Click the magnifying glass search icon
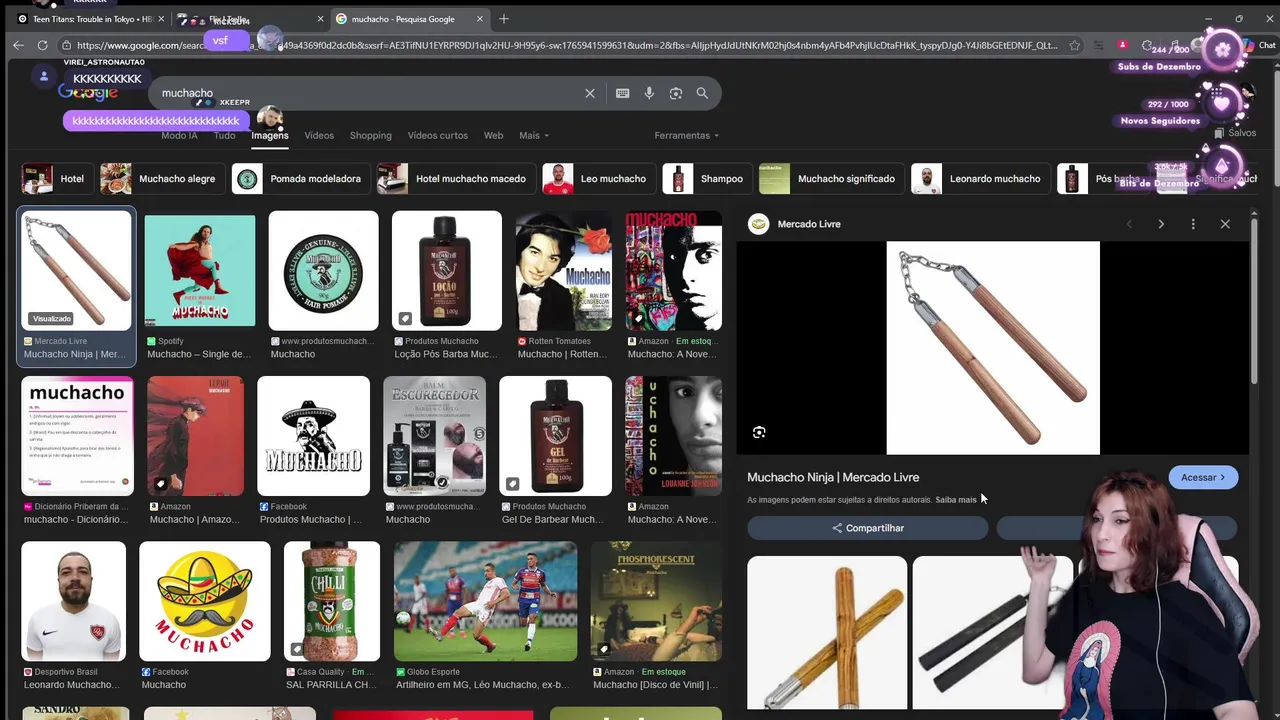 (702, 93)
